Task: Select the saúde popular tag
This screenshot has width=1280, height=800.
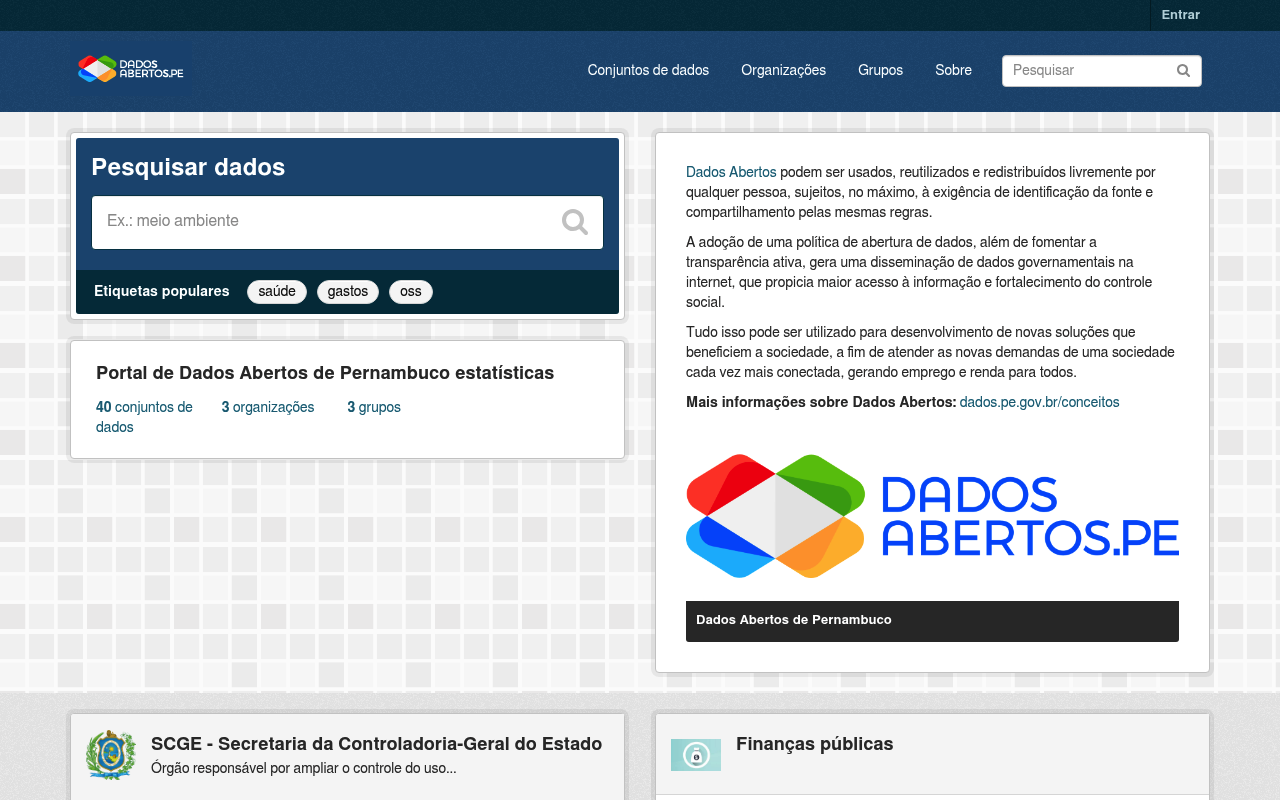Action: [x=277, y=292]
